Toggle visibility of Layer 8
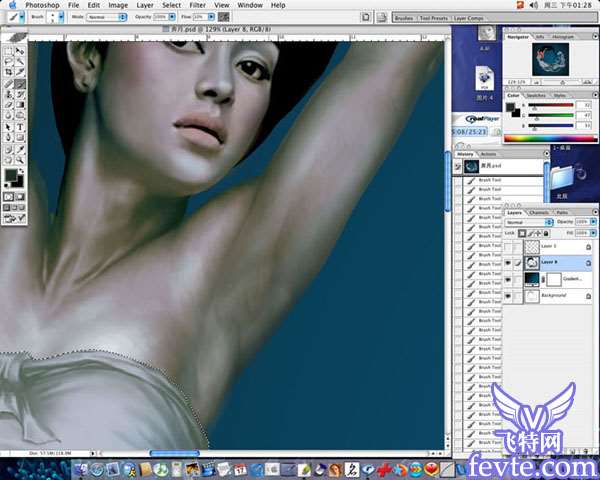Image resolution: width=600 pixels, height=480 pixels. pos(508,262)
